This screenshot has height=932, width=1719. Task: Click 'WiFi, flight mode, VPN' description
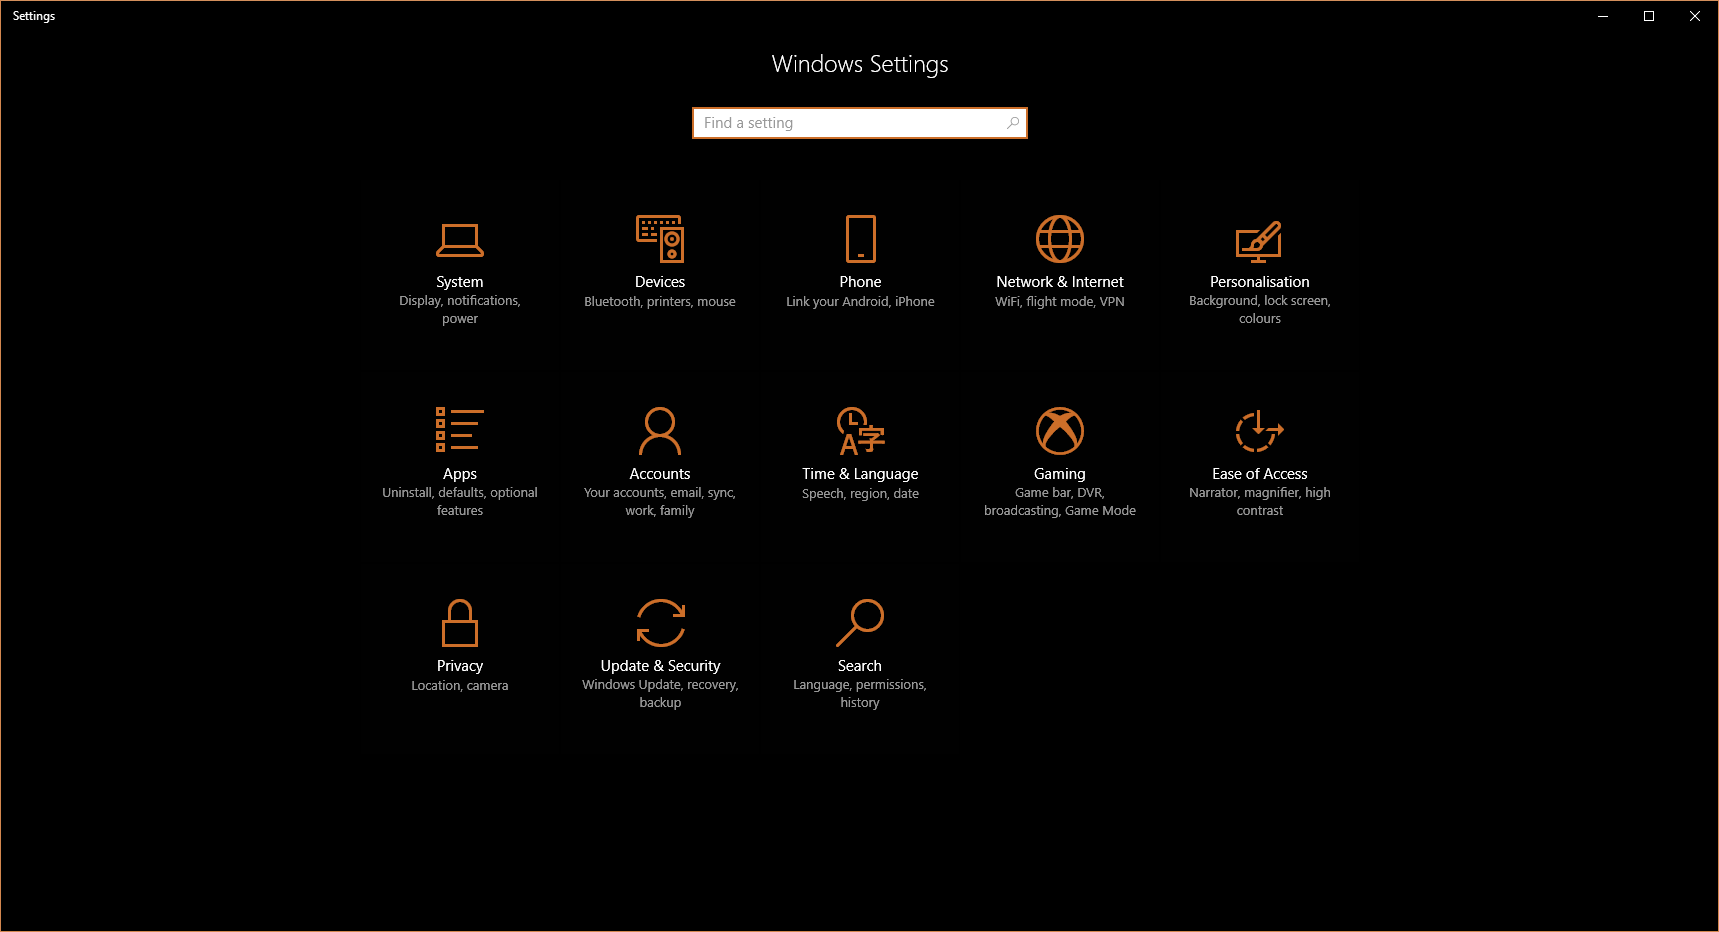(x=1060, y=302)
